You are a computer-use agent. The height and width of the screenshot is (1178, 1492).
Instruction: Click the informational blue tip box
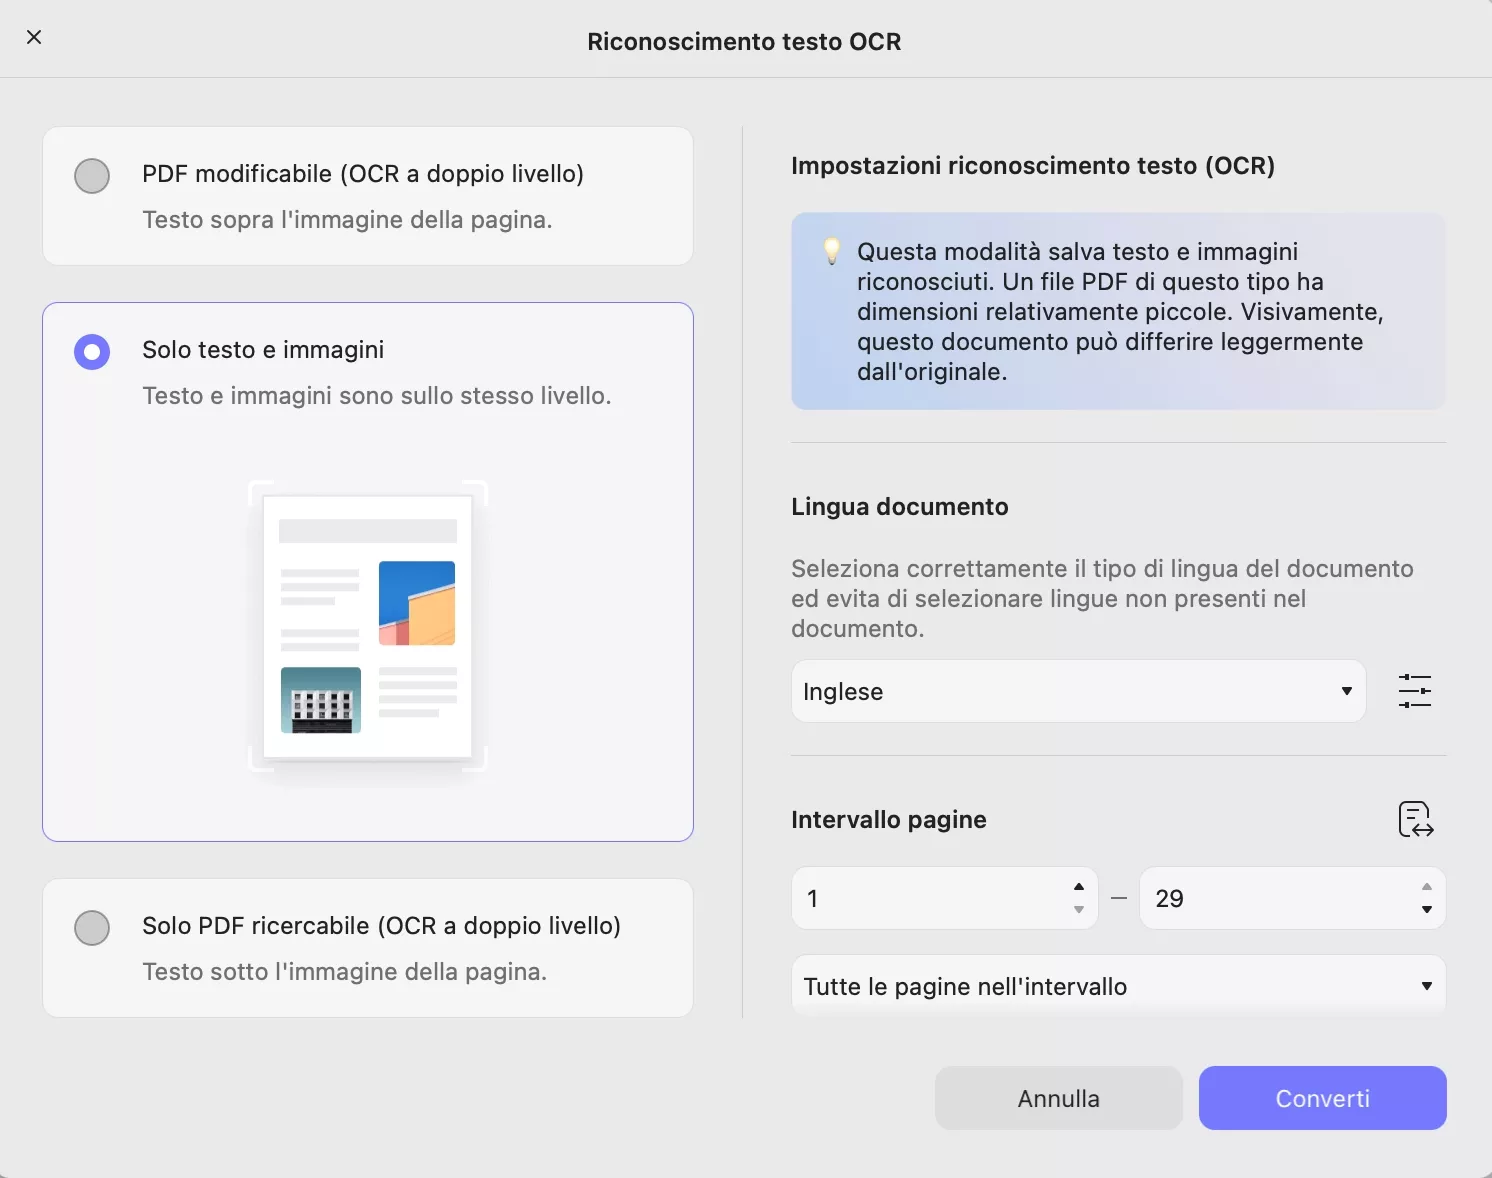coord(1117,312)
